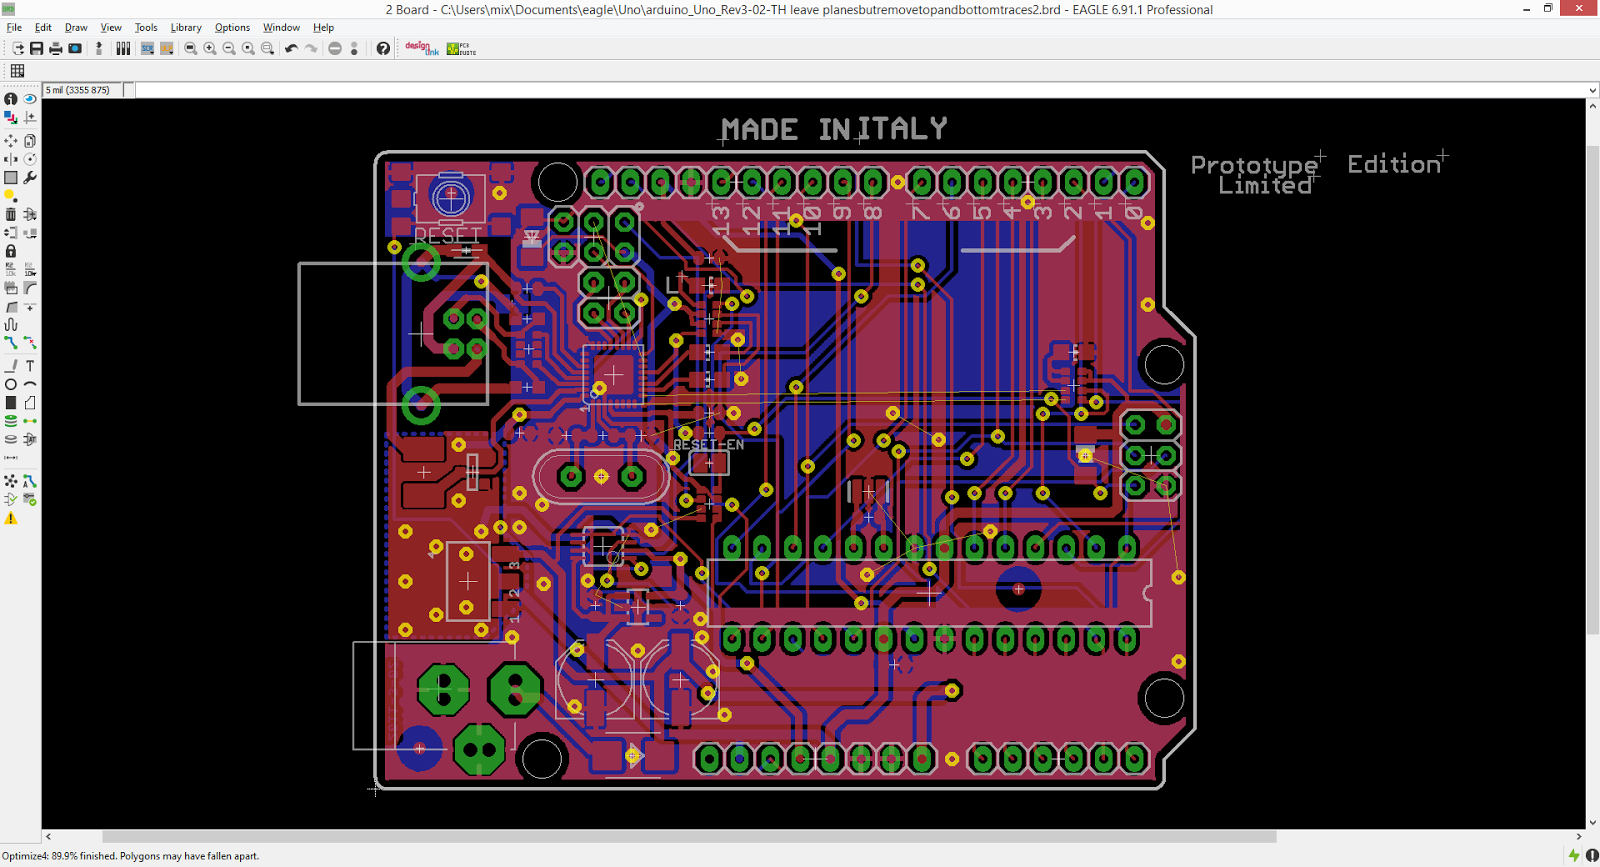The height and width of the screenshot is (867, 1600).
Task: Click the Open file icon
Action: 18,48
